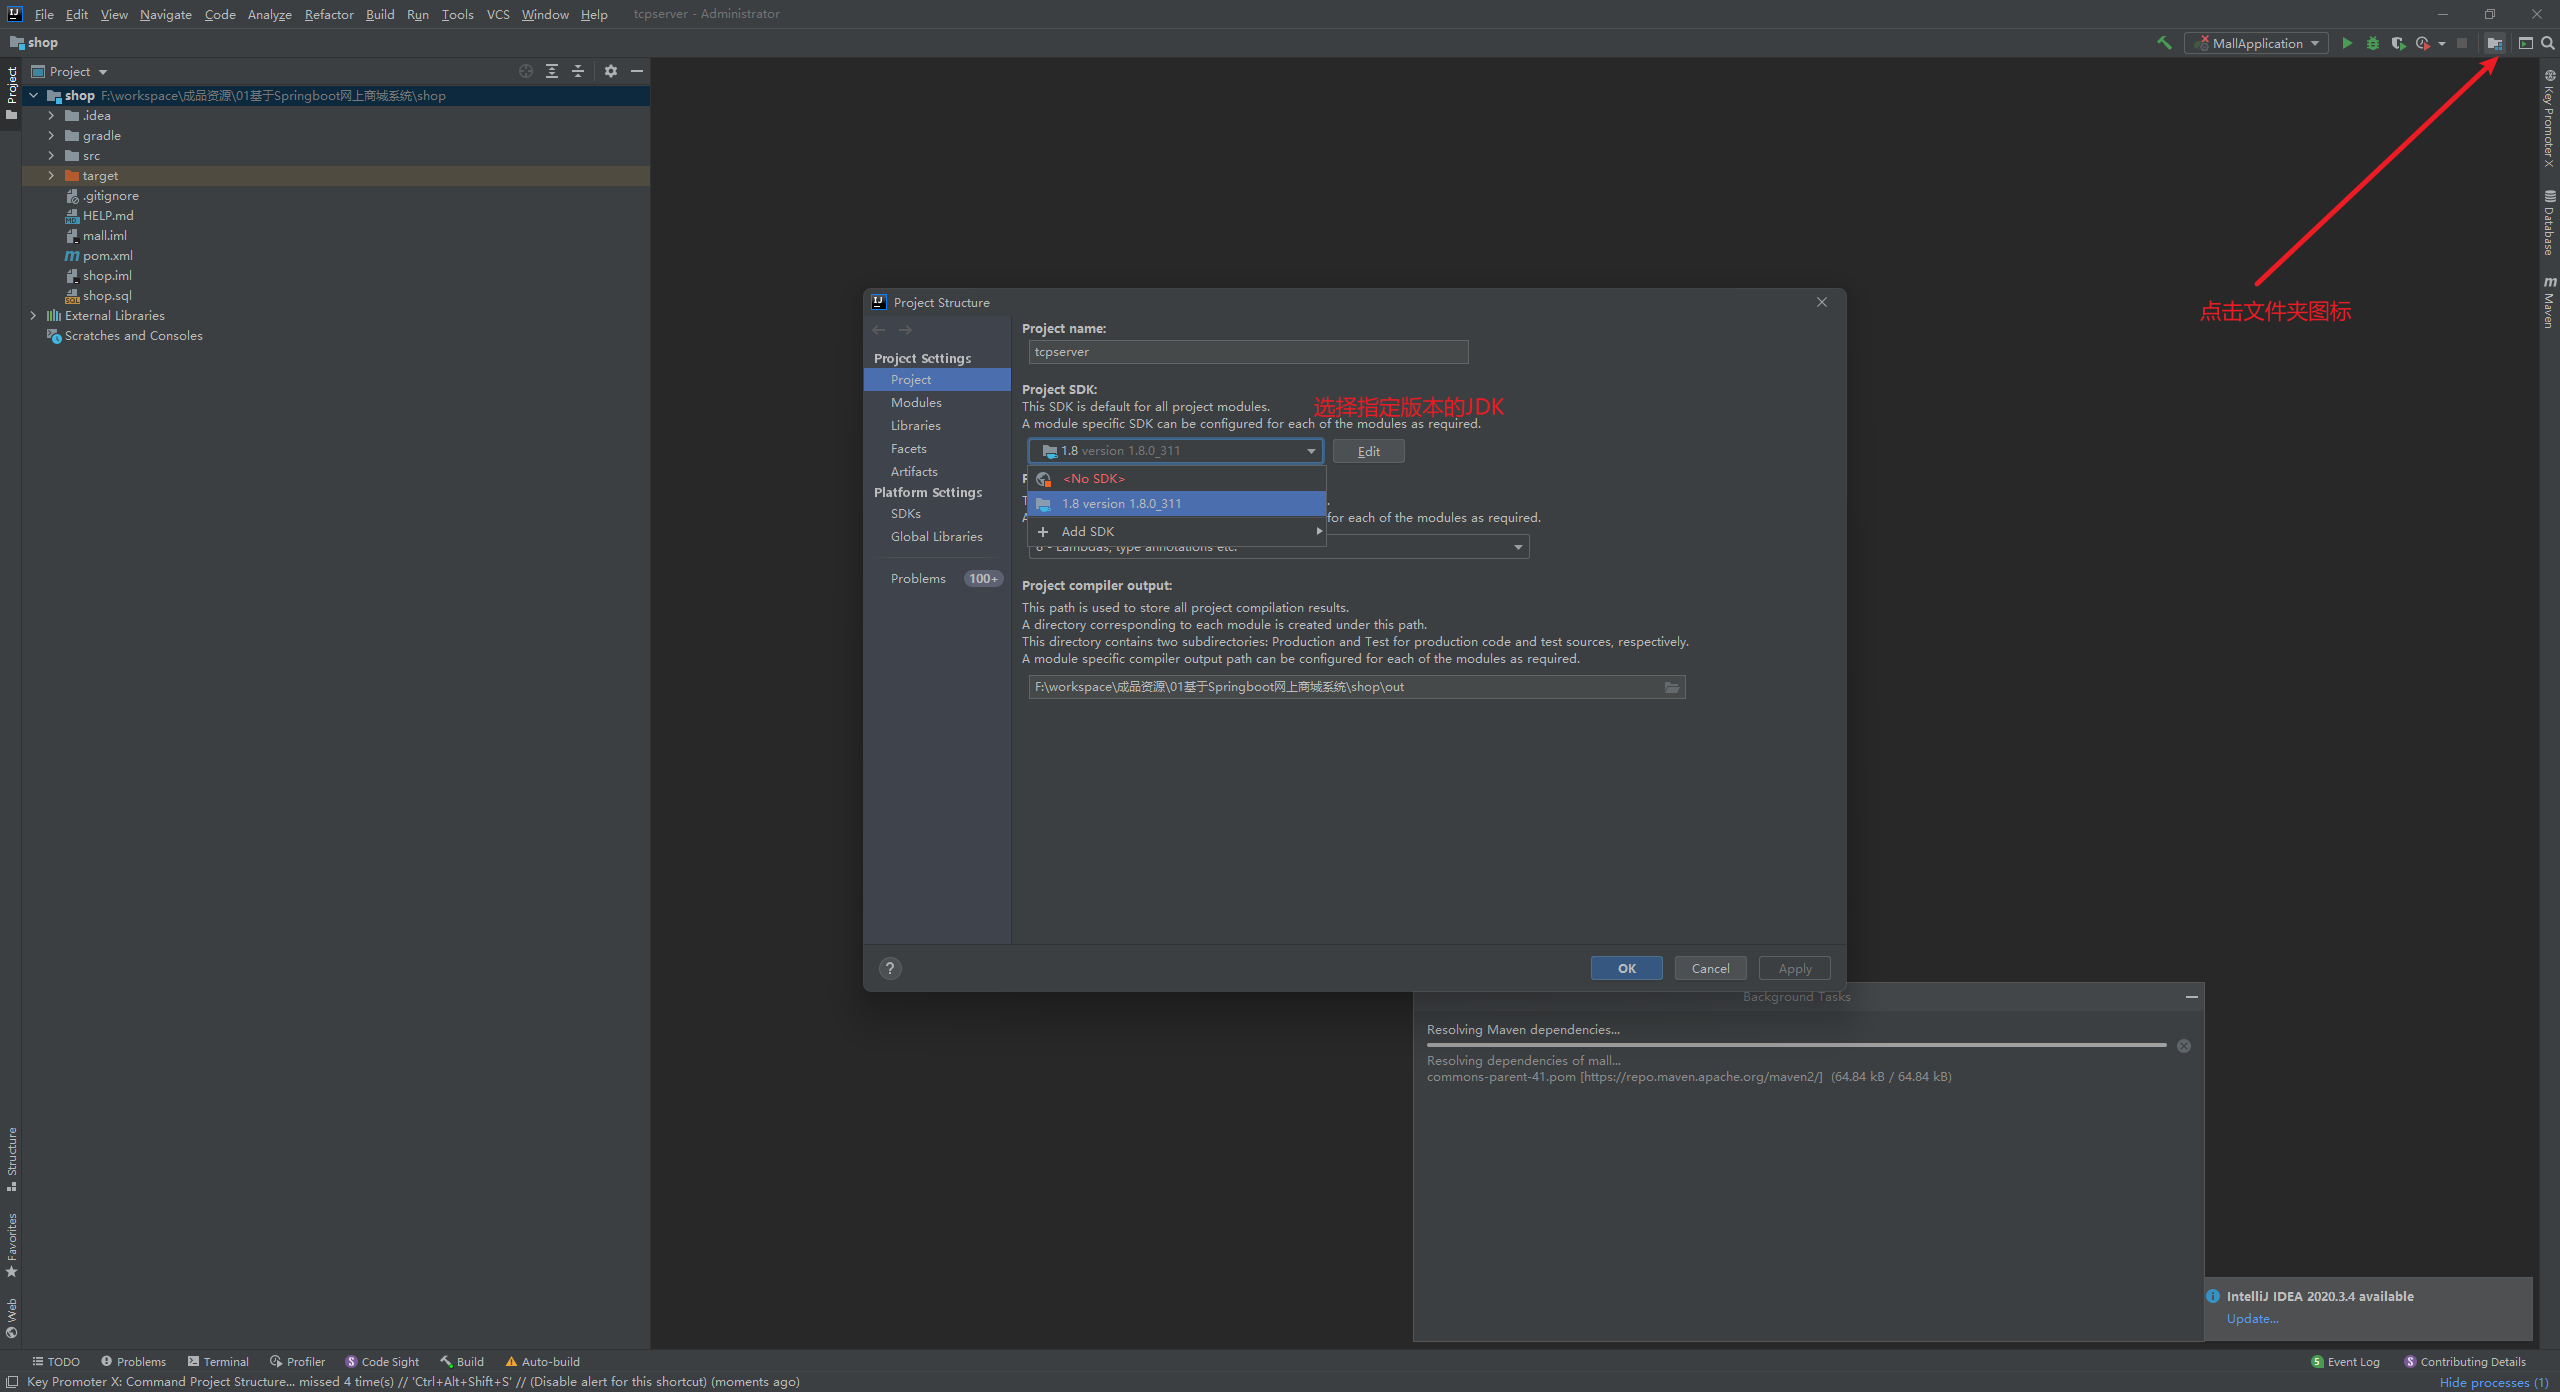The height and width of the screenshot is (1392, 2560).
Task: Click Maven resolving progress bar
Action: (1797, 1045)
